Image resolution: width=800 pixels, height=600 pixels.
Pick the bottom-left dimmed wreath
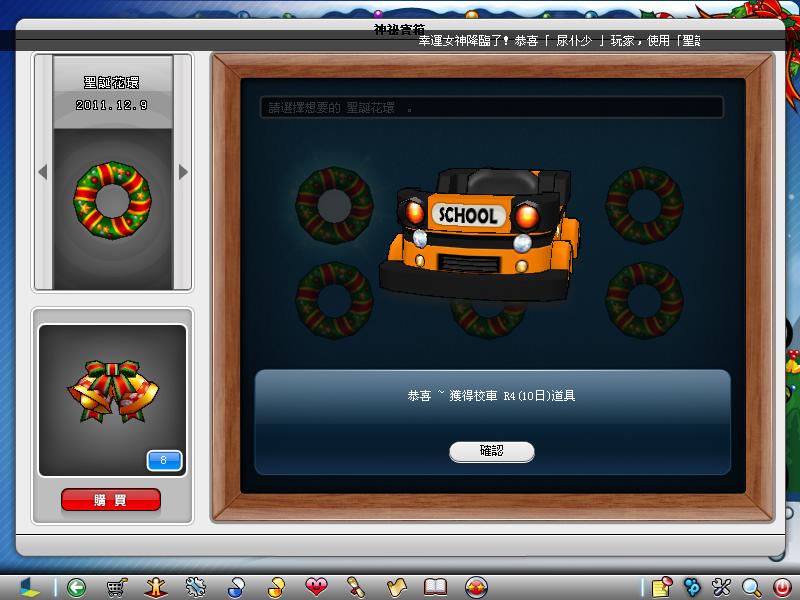(334, 301)
